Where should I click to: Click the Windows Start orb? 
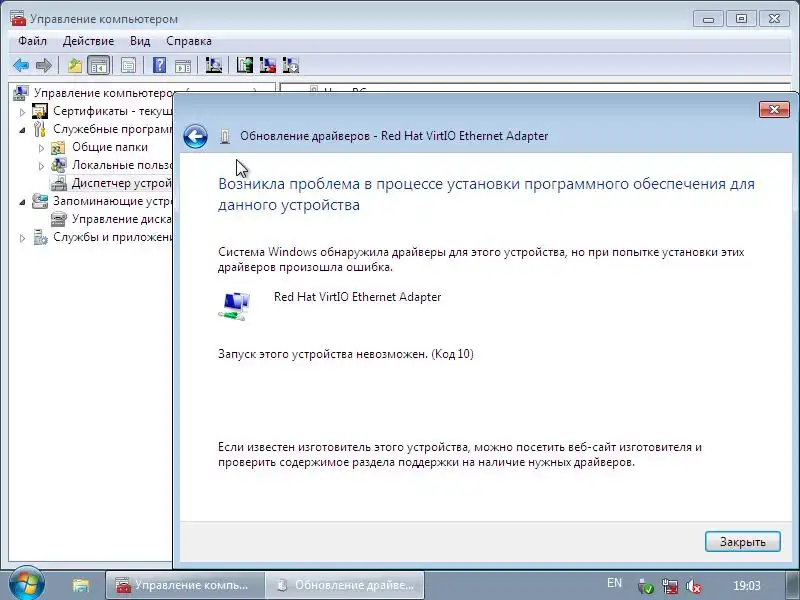click(26, 584)
